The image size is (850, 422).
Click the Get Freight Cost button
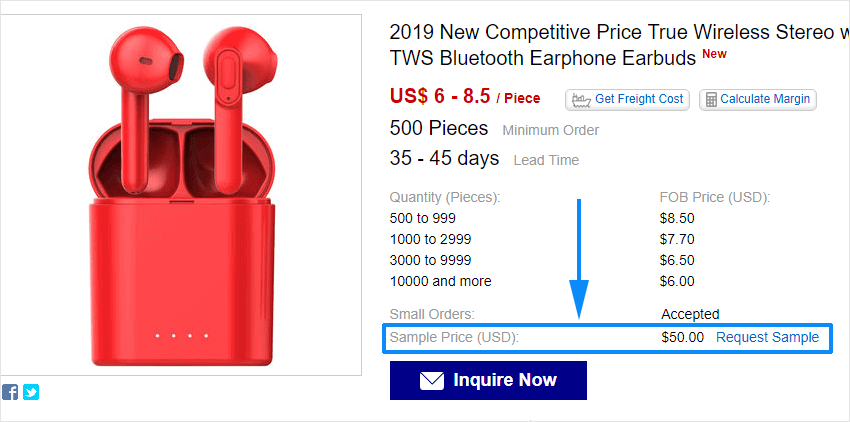tap(627, 99)
